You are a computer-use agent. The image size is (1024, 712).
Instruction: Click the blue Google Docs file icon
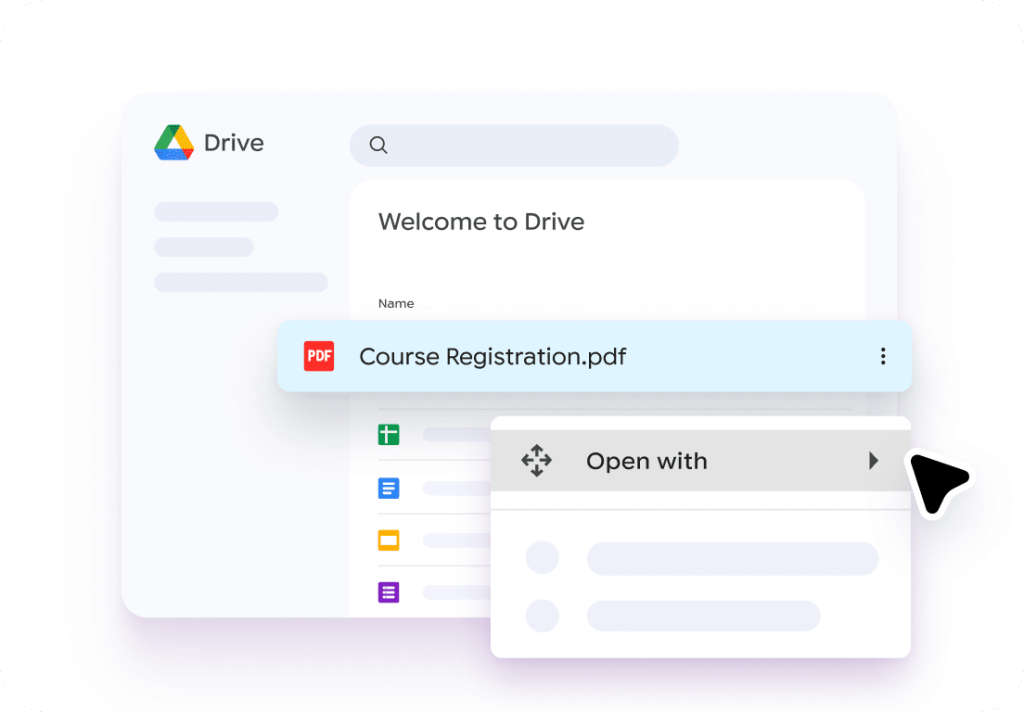(x=390, y=488)
